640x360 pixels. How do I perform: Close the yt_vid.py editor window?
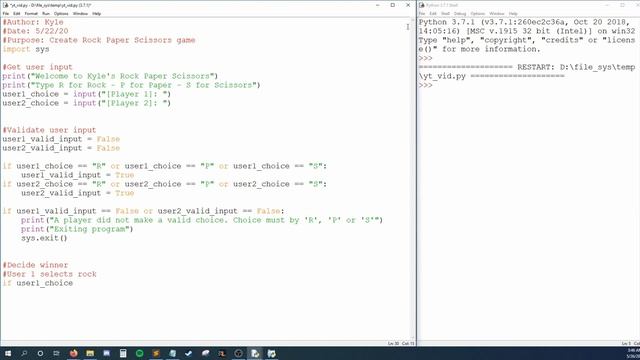[x=408, y=5]
